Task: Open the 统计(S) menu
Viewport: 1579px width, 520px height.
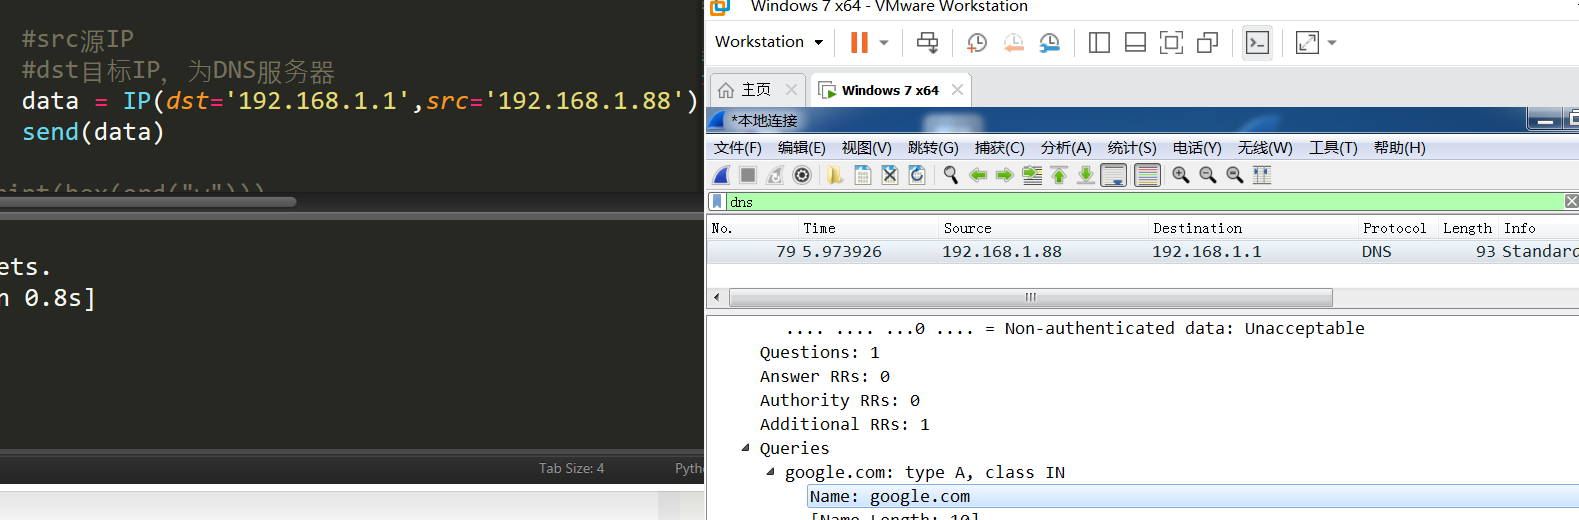Action: pos(1132,148)
